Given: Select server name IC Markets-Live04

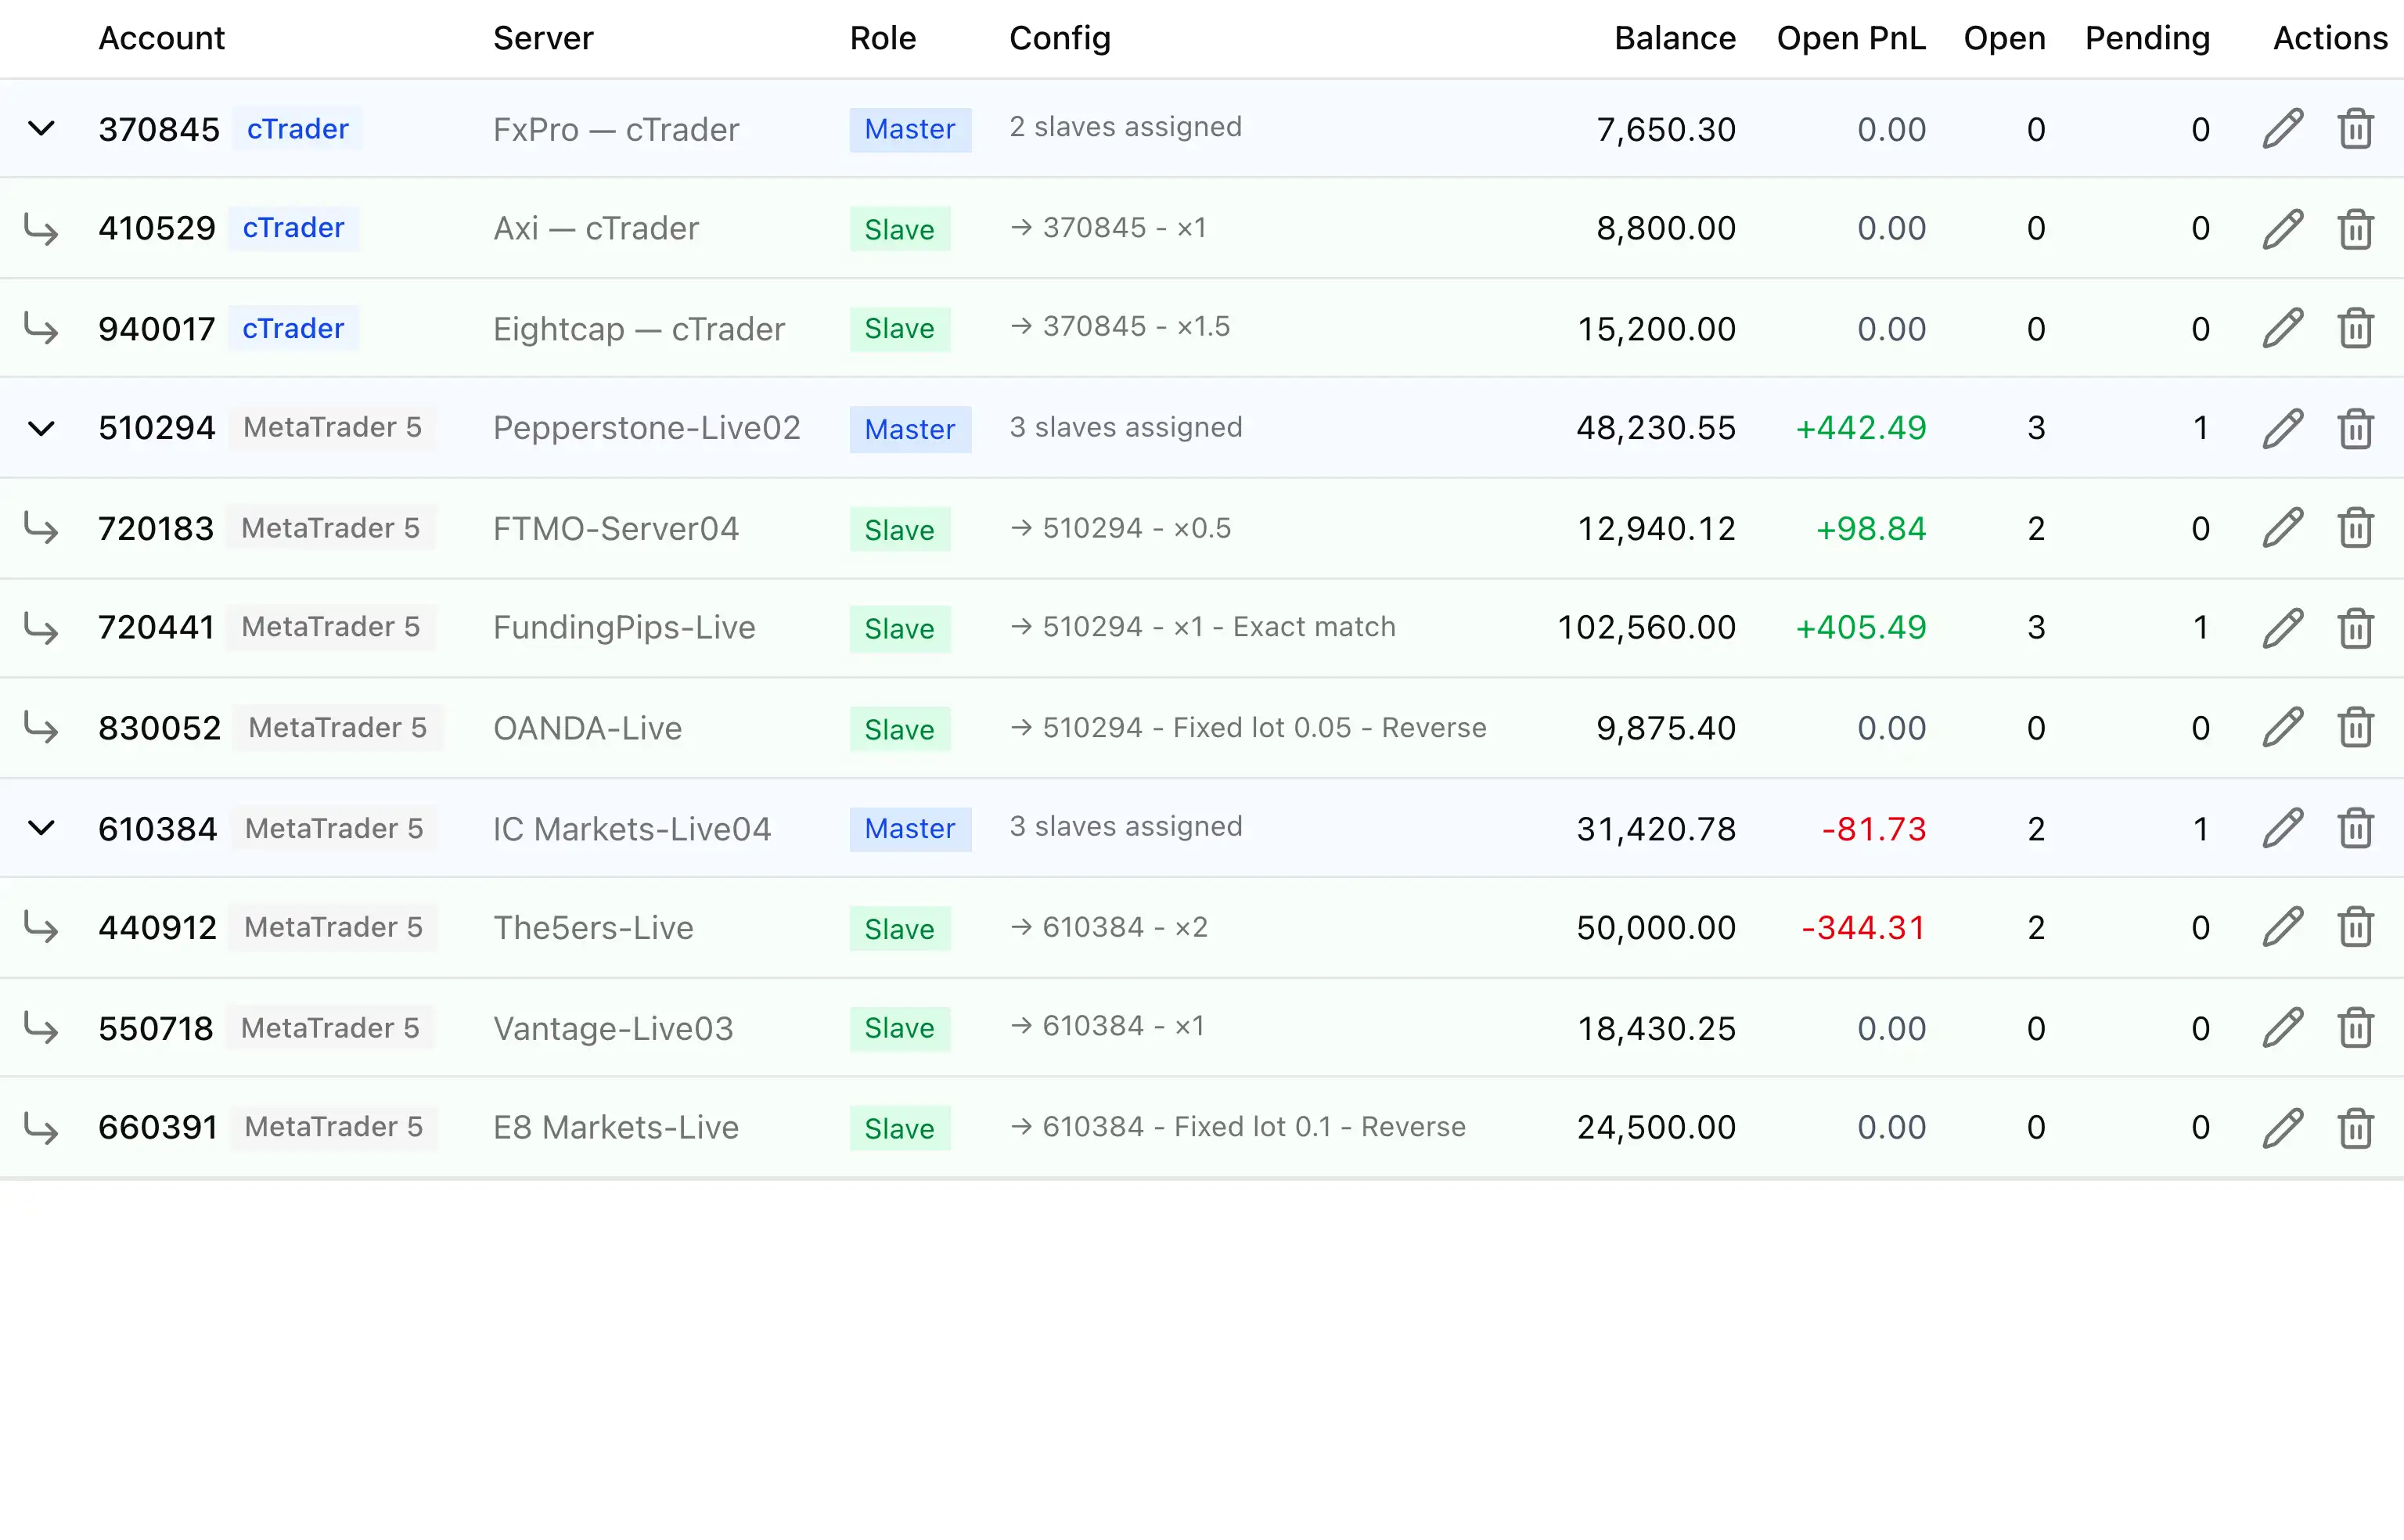Looking at the screenshot, I should coord(632,829).
